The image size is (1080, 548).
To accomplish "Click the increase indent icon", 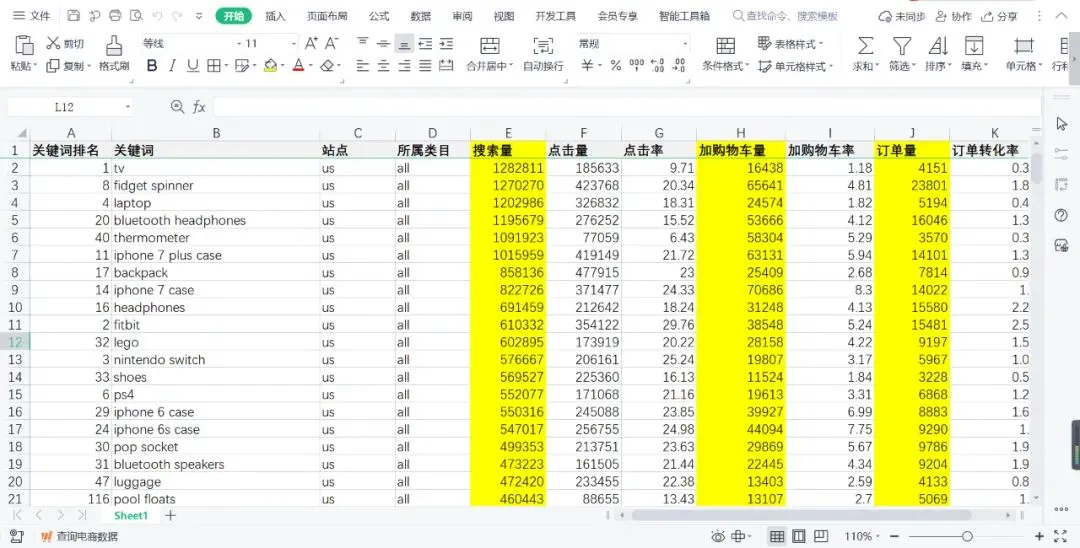I will pyautogui.click(x=446, y=44).
